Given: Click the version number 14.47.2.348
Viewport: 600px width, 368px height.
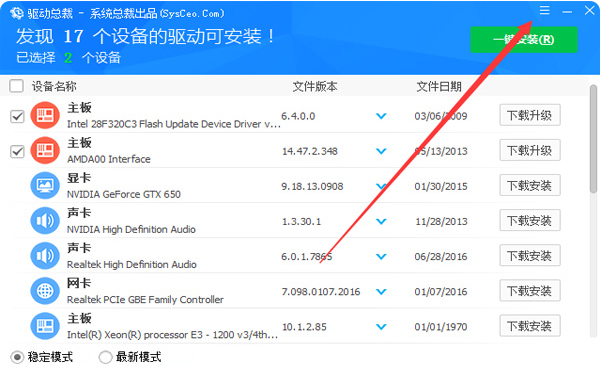Looking at the screenshot, I should [x=310, y=151].
